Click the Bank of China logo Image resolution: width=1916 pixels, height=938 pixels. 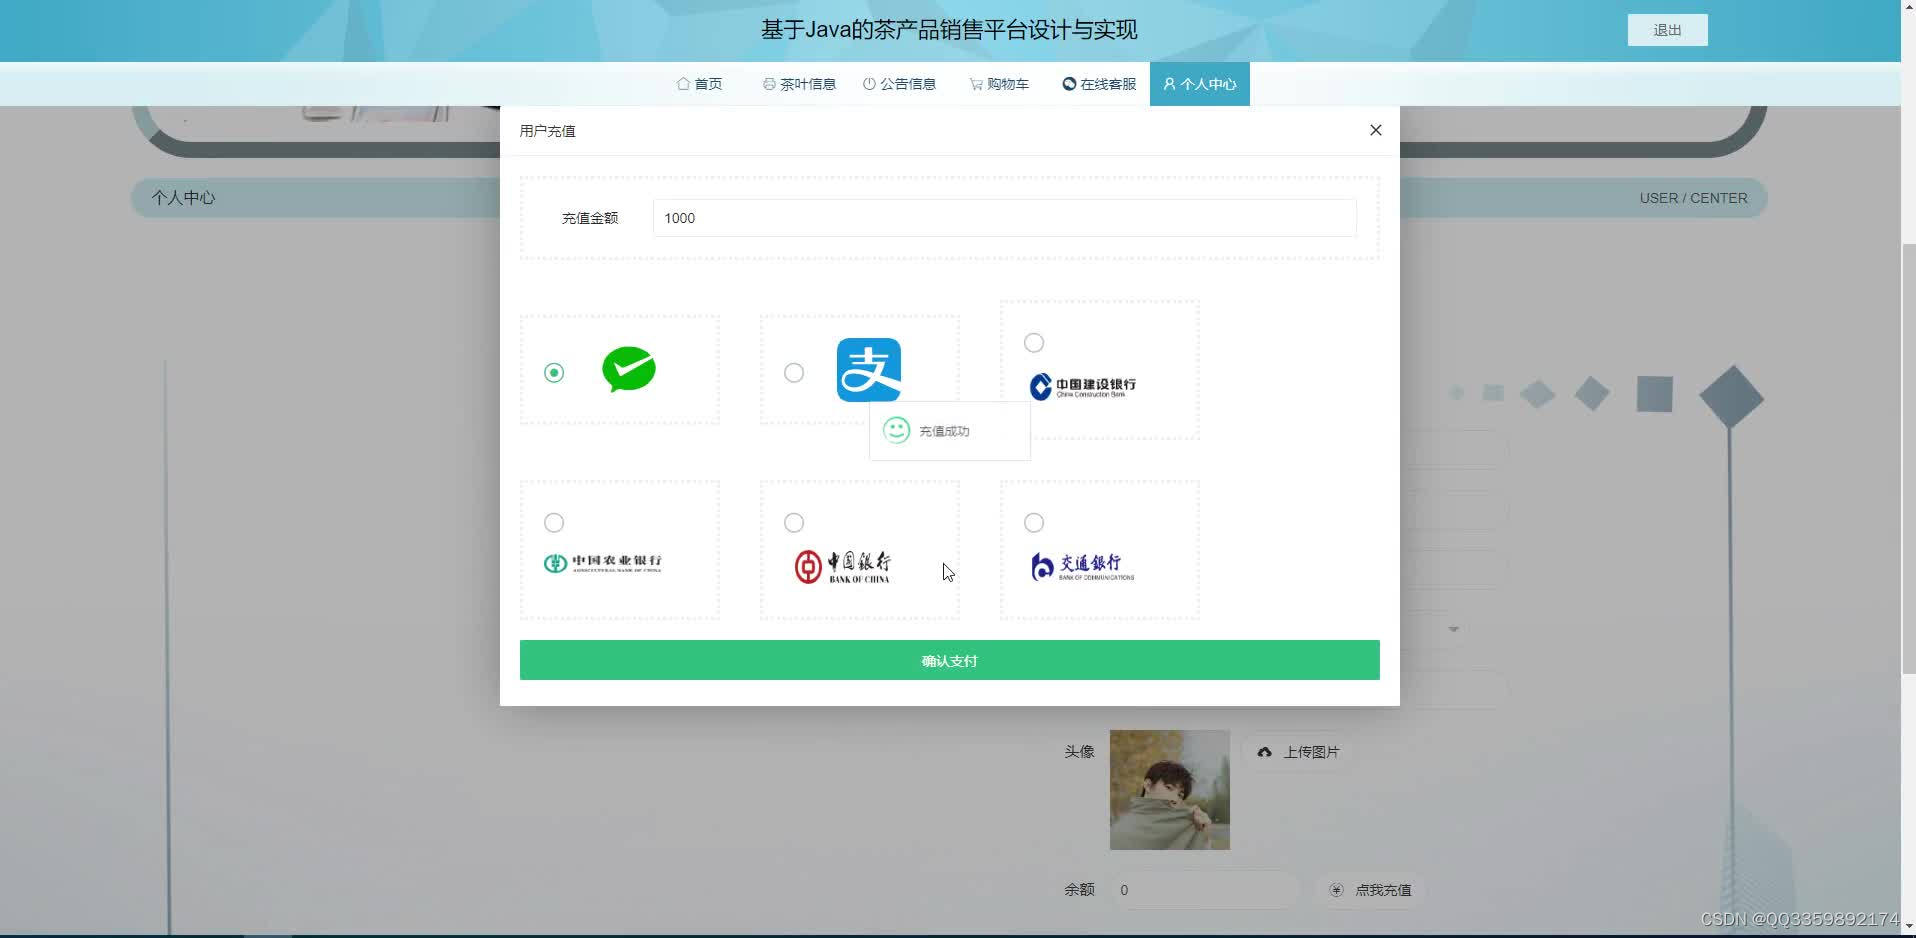coord(842,566)
